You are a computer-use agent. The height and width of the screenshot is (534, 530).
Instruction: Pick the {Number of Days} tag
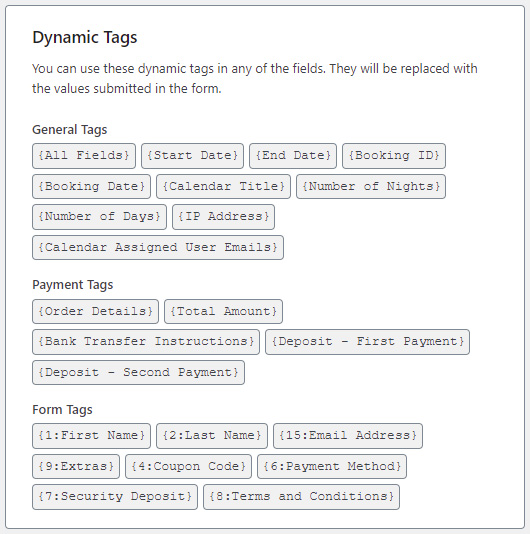click(99, 217)
